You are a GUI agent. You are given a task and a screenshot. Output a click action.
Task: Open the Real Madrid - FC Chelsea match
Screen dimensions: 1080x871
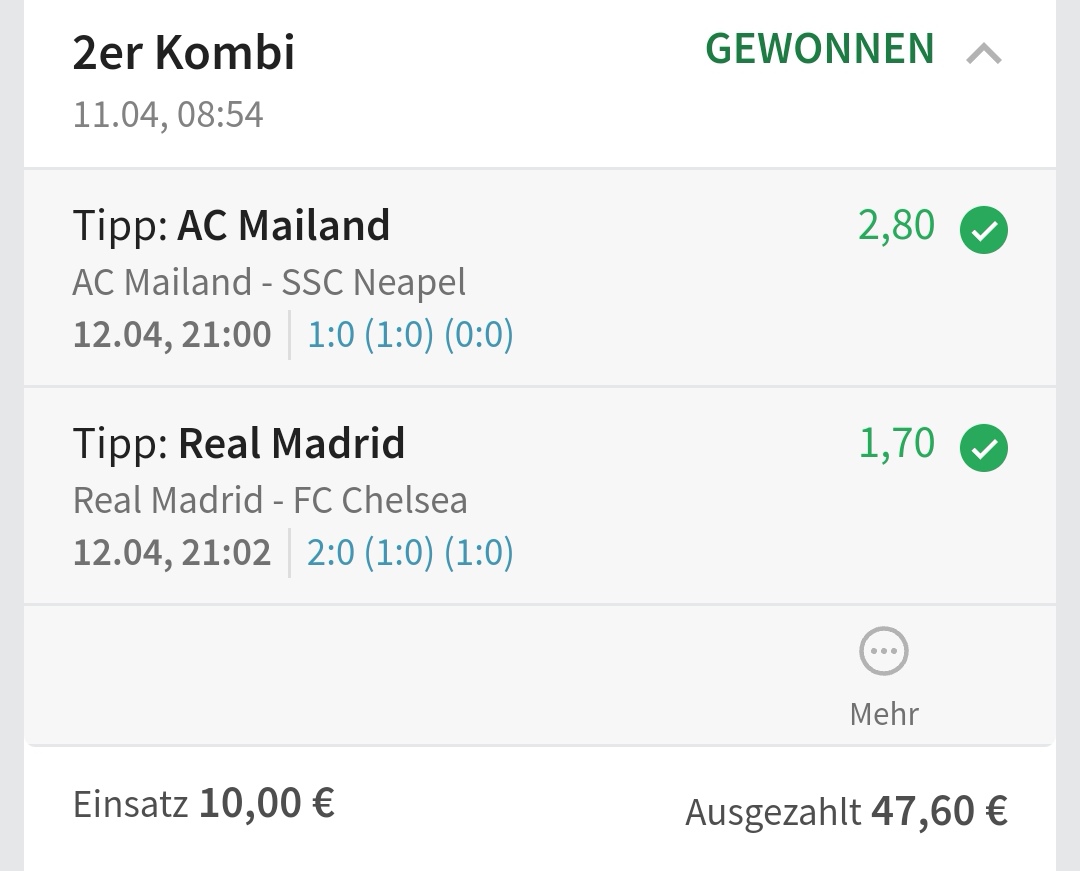[x=270, y=500]
